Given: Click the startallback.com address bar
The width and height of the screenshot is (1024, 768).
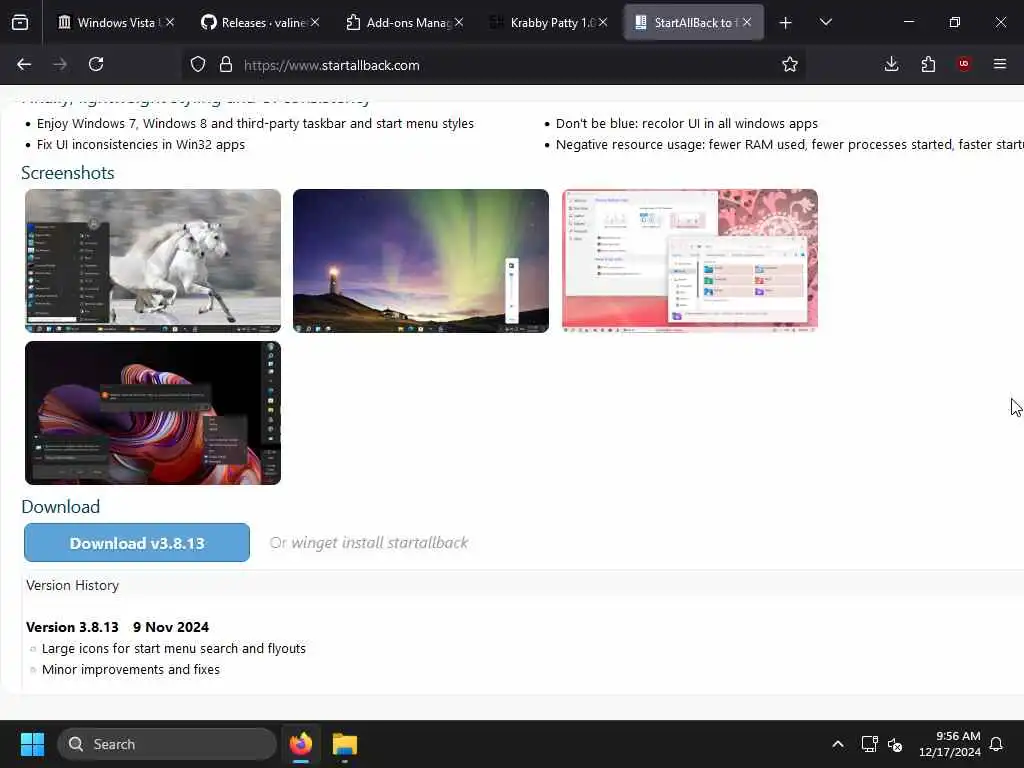Looking at the screenshot, I should point(496,65).
